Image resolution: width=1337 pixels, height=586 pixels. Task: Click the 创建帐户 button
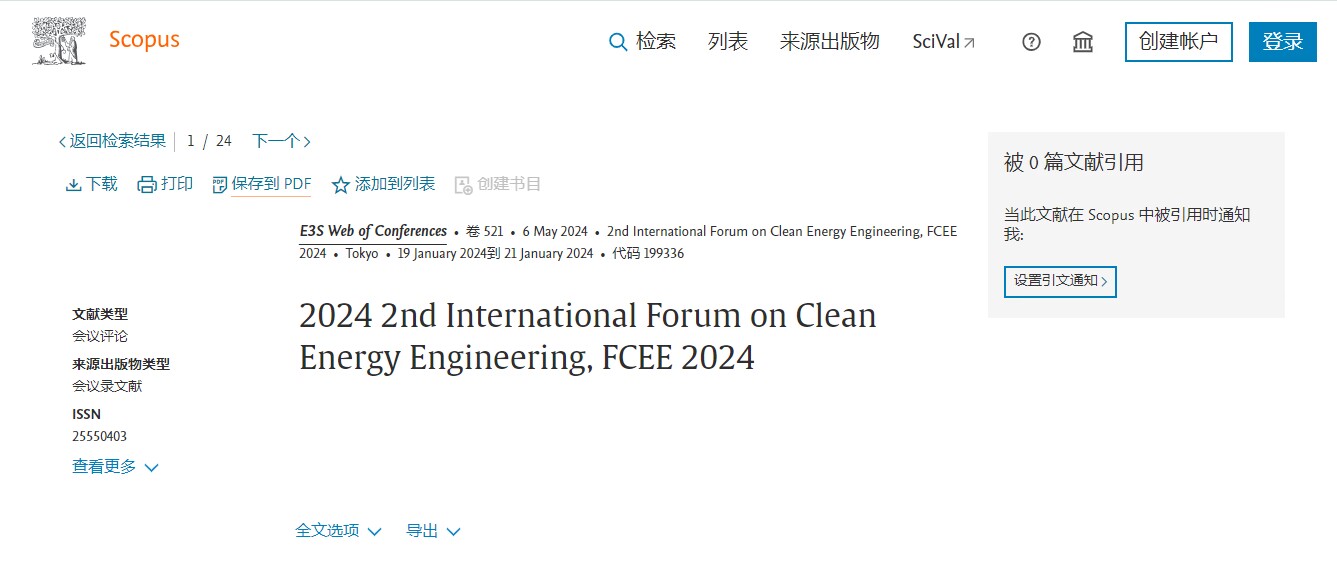tap(1179, 42)
